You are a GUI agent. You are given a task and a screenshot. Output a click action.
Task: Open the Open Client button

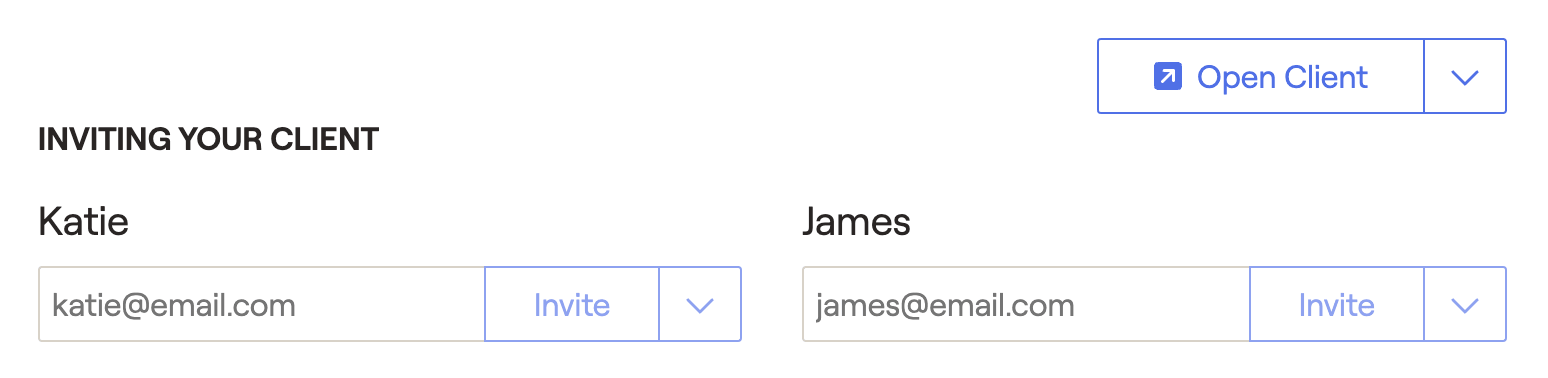[x=1261, y=76]
